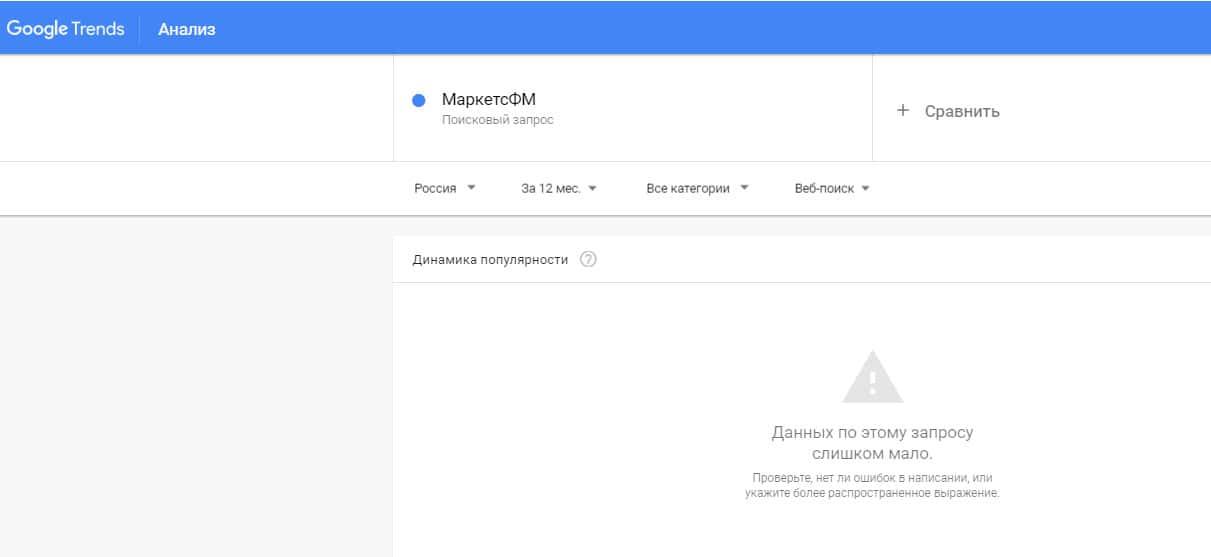Image resolution: width=1211 pixels, height=557 pixels.
Task: Select the Веб-поиск search type dropdown
Action: tap(824, 188)
